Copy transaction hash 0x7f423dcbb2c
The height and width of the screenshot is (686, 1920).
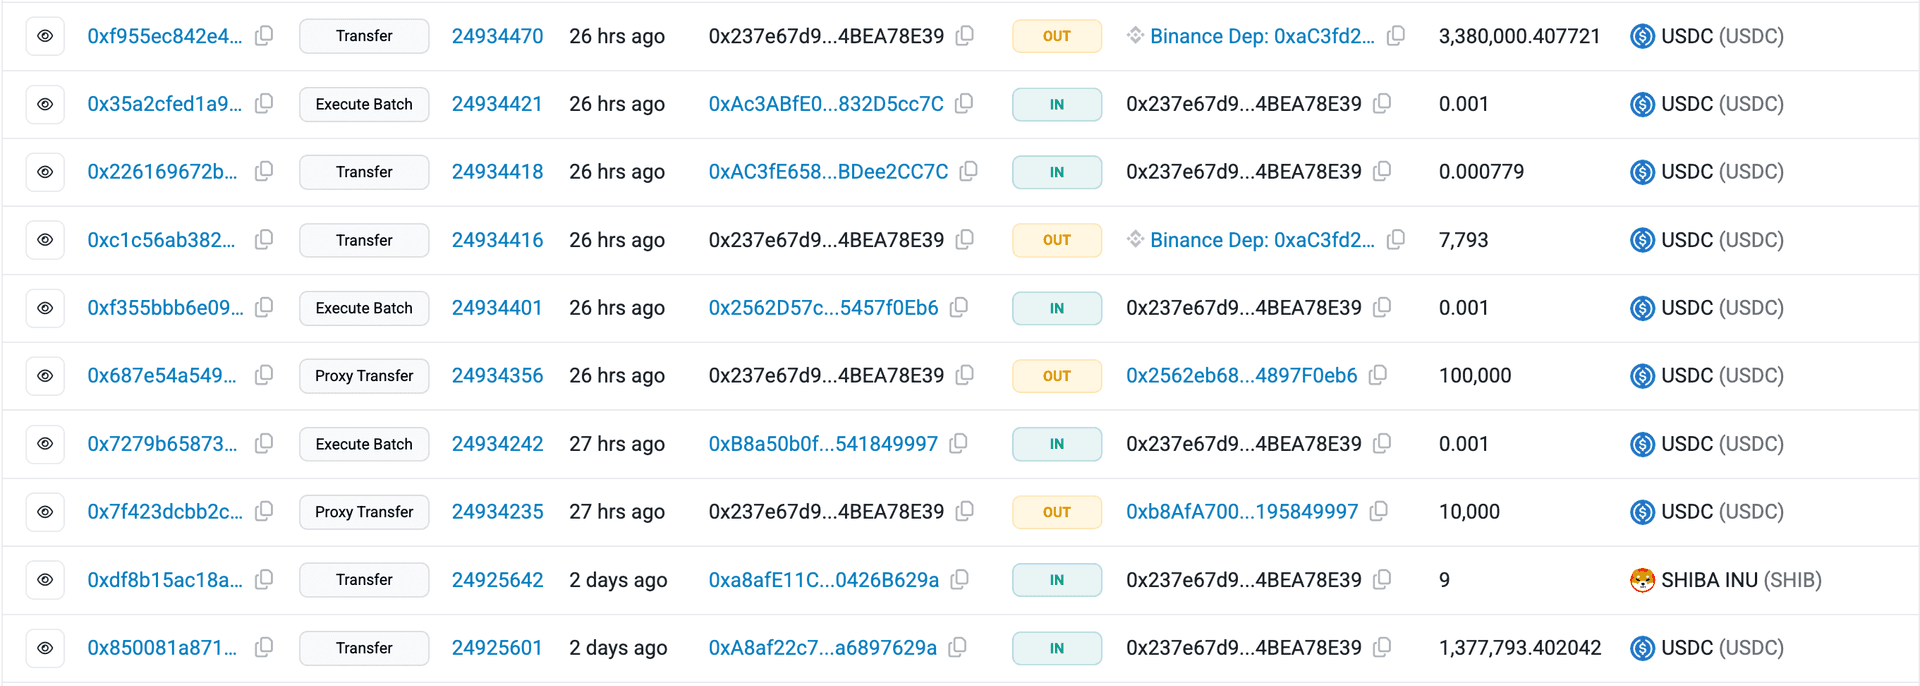point(264,512)
